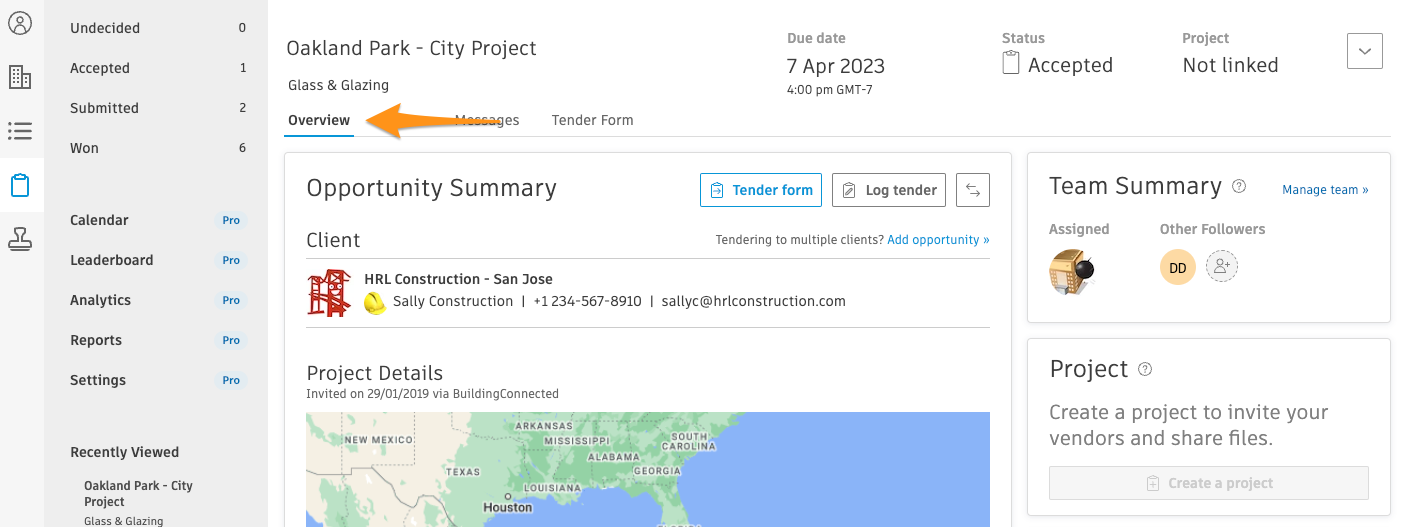
Task: Click the project location map
Action: tap(647, 469)
